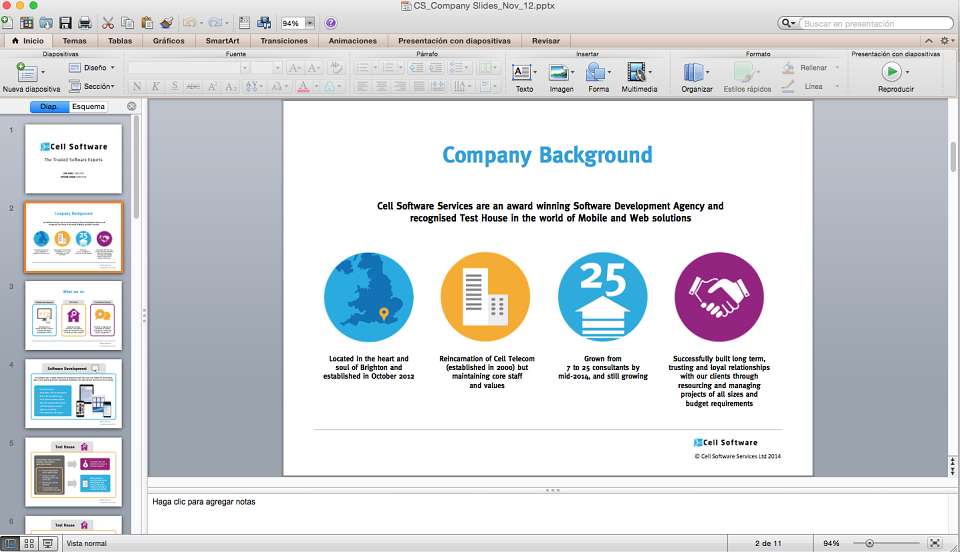
Task: Paste from clipboard icon
Action: tap(147, 23)
